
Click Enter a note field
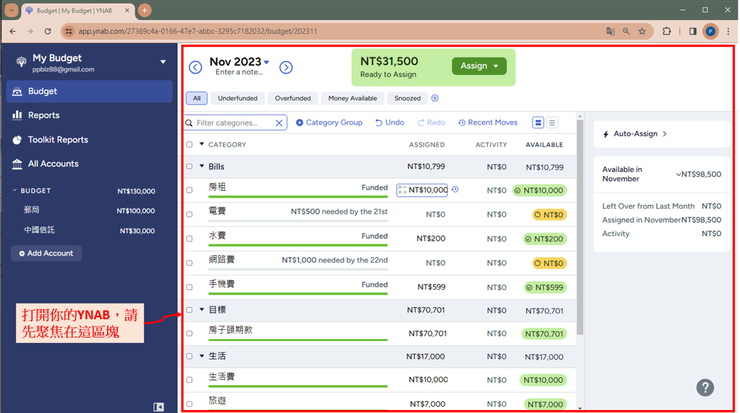click(x=239, y=72)
